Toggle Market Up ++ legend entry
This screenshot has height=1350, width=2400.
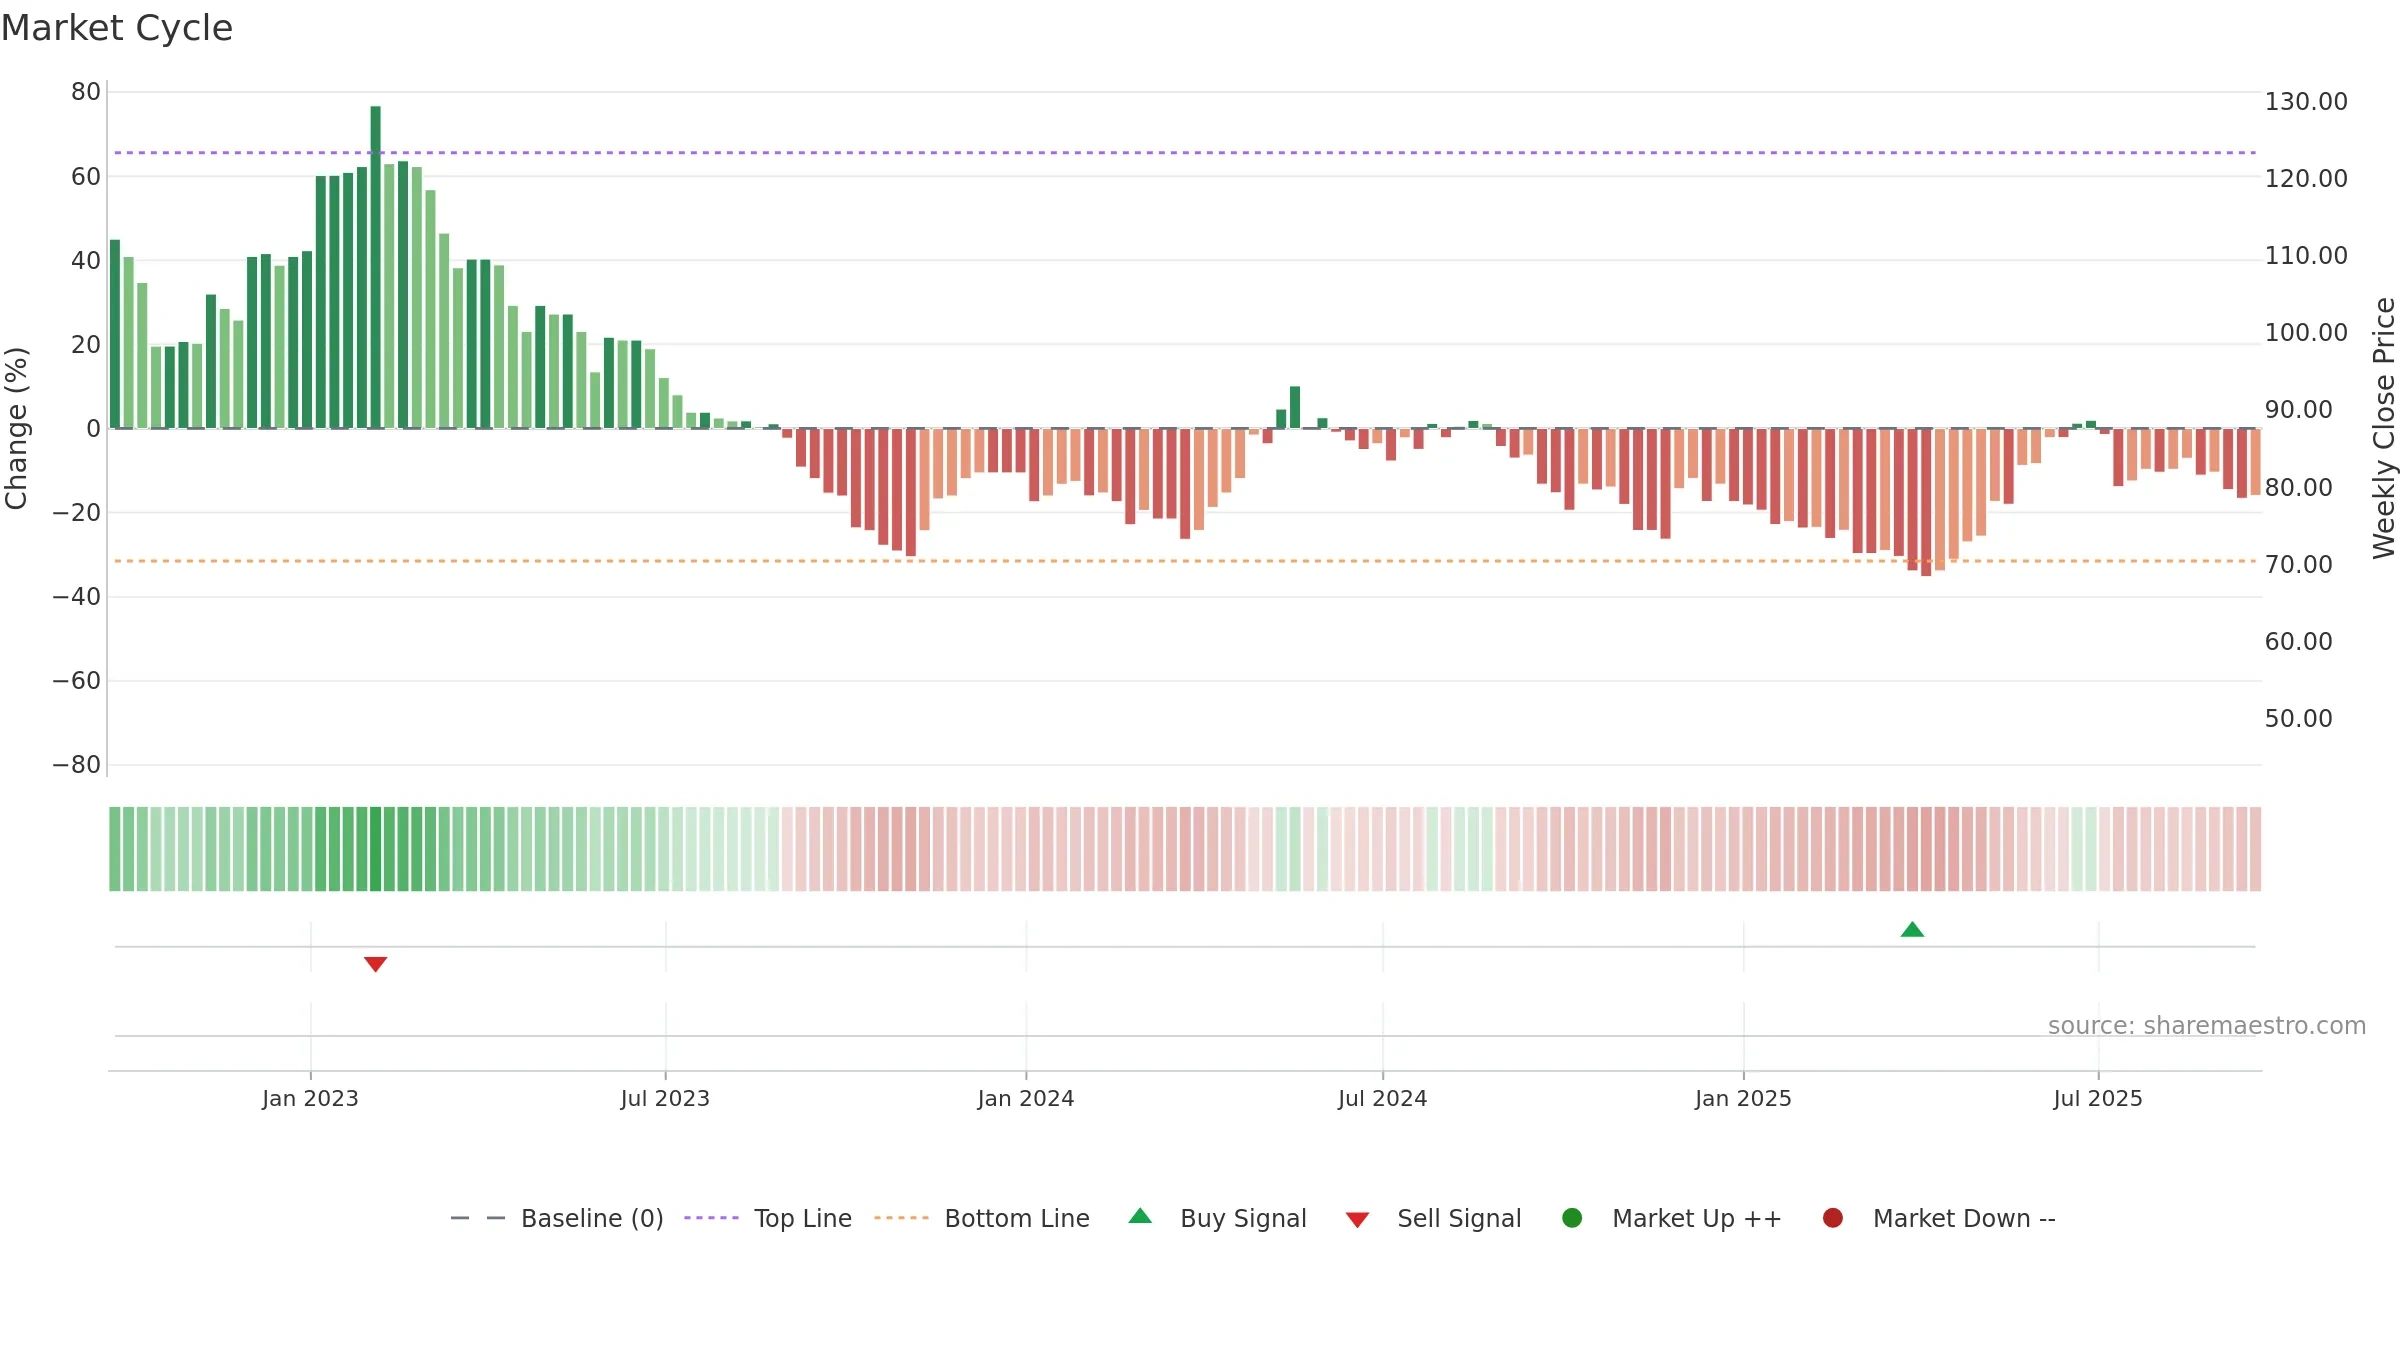tap(1672, 1218)
